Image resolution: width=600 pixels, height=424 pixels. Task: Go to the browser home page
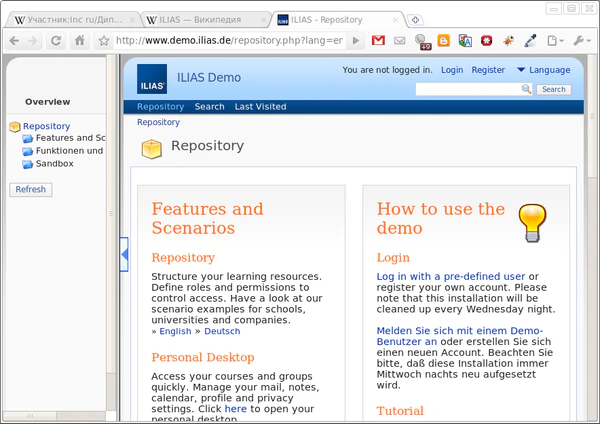point(80,41)
